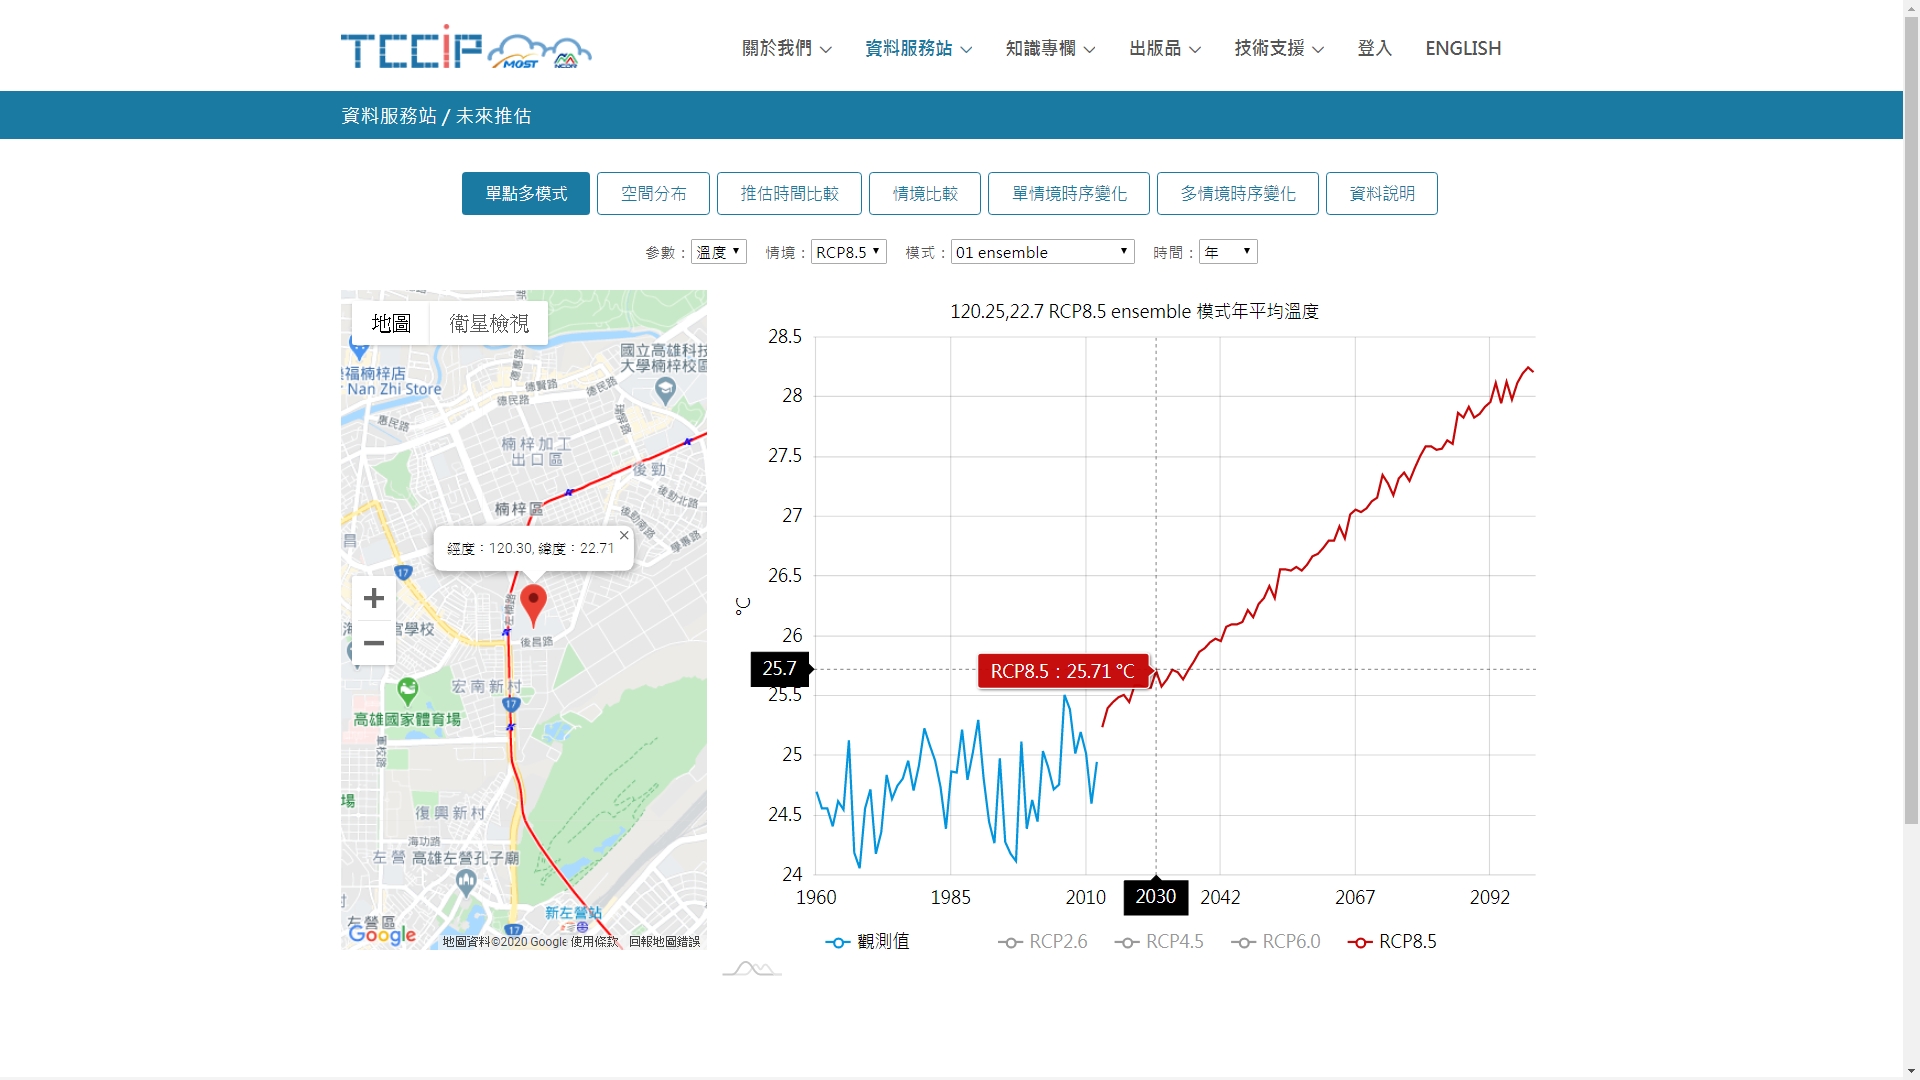Click the 高雄左營孔子廟 map marker

[466, 881]
